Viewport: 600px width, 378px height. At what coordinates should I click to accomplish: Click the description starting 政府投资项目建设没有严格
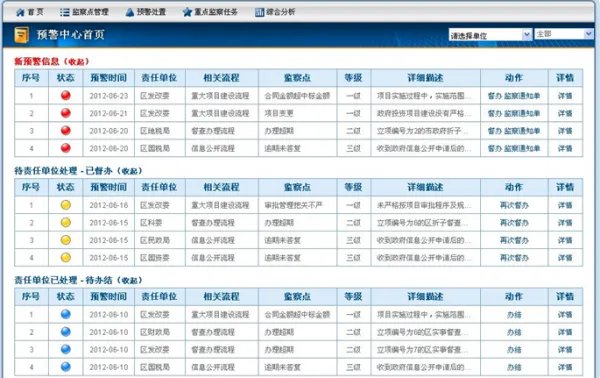[424, 113]
